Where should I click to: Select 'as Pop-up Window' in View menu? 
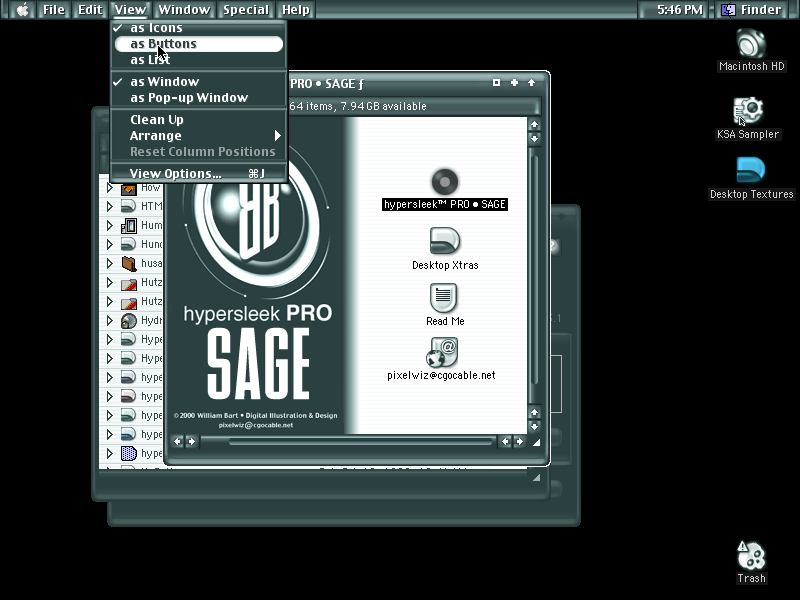coord(199,97)
